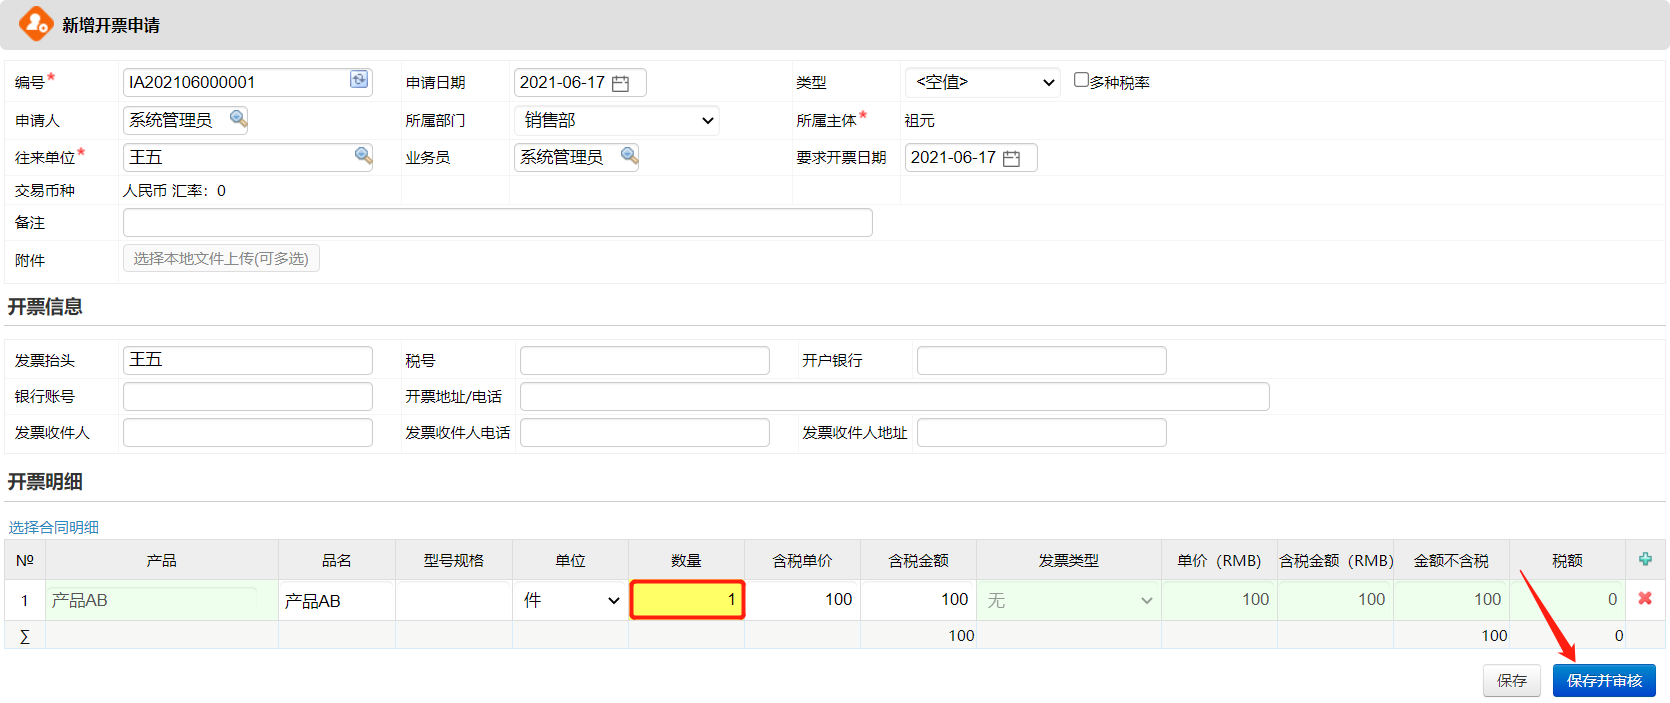The height and width of the screenshot is (703, 1670).
Task: Click the 备注 text field
Action: (x=497, y=222)
